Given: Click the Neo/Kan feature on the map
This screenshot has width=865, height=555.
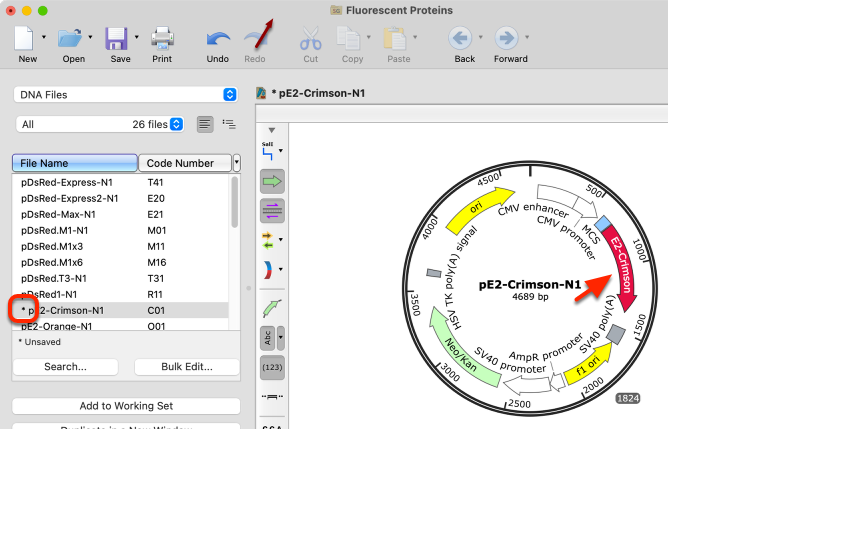Looking at the screenshot, I should pyautogui.click(x=461, y=350).
